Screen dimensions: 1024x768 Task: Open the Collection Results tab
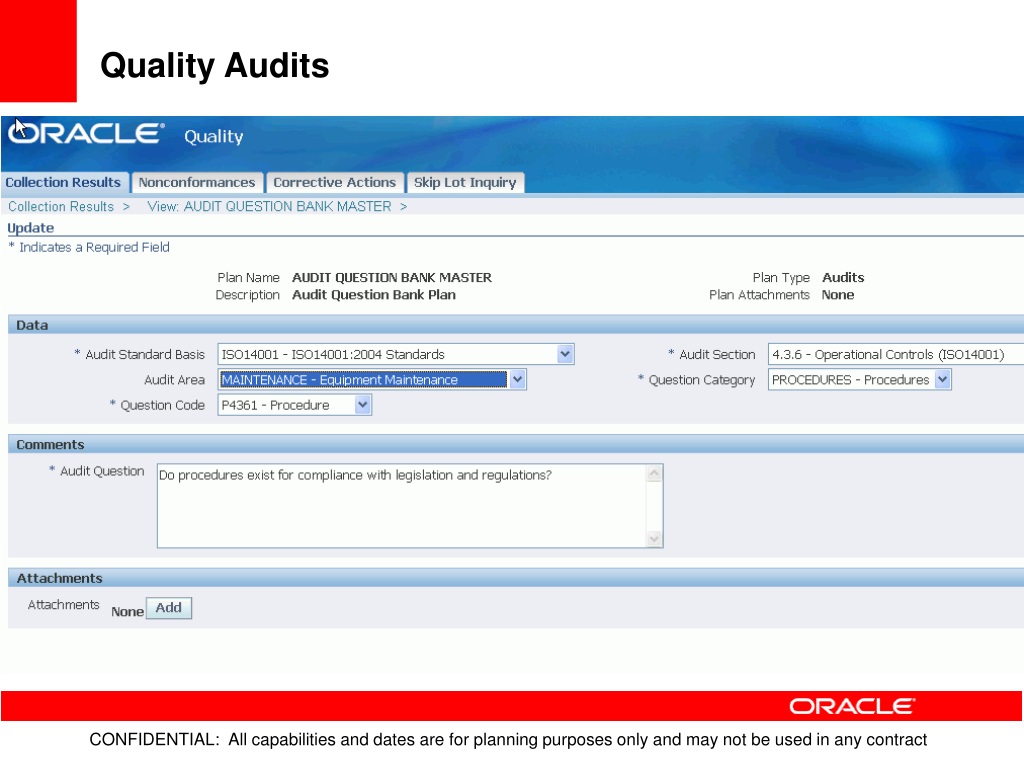(63, 182)
